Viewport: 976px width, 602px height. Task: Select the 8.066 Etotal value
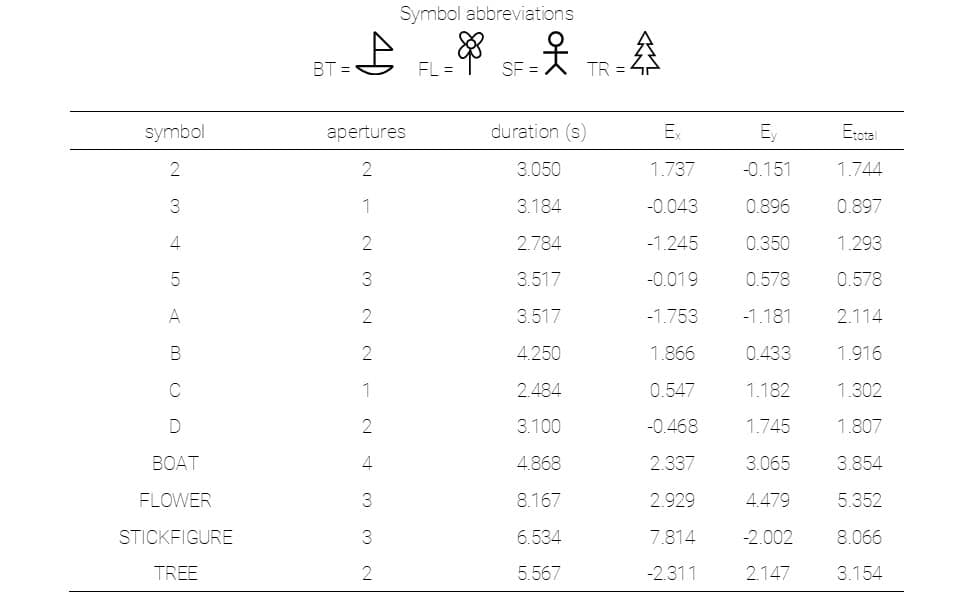click(859, 537)
